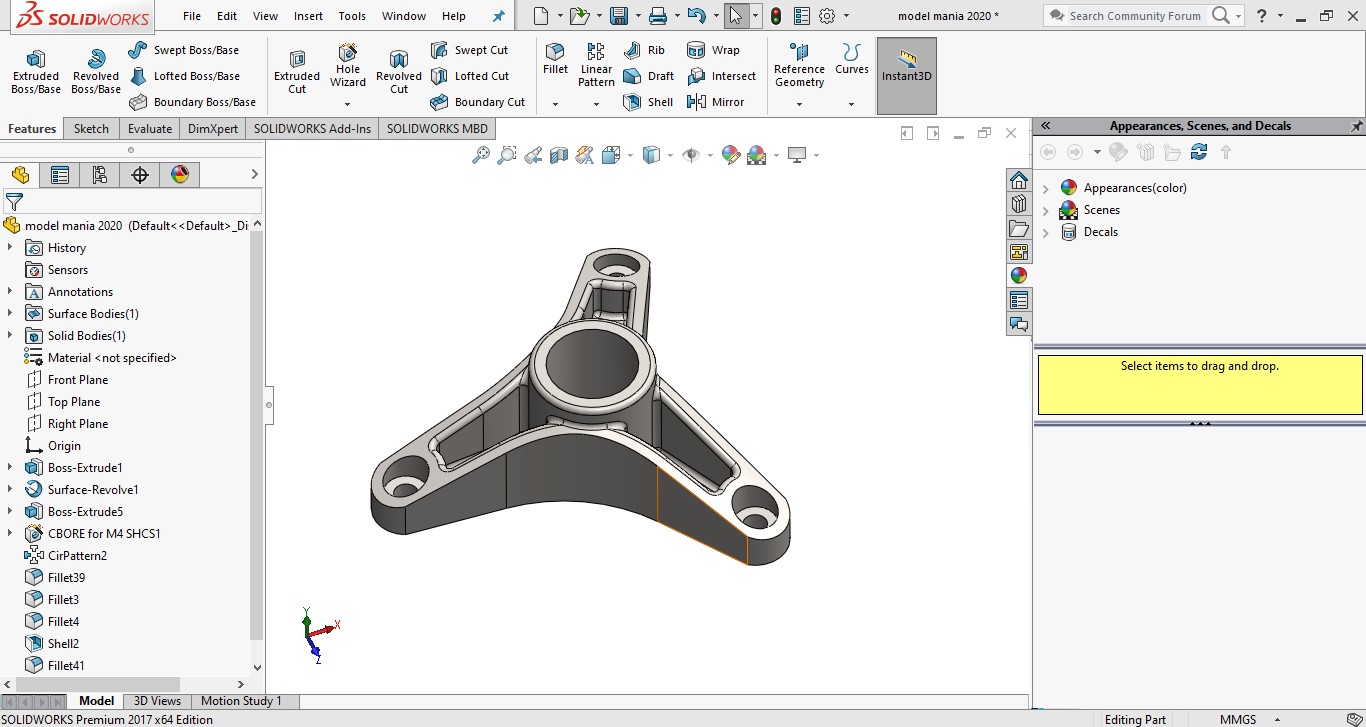Expand Surface Bodies(1) node

10,313
